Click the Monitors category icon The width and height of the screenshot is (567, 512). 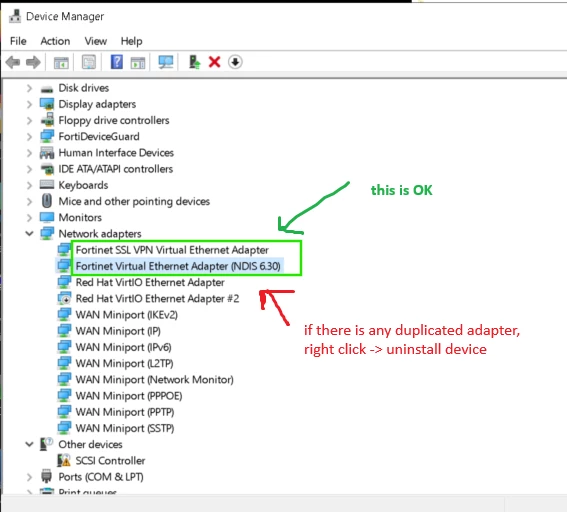47,217
